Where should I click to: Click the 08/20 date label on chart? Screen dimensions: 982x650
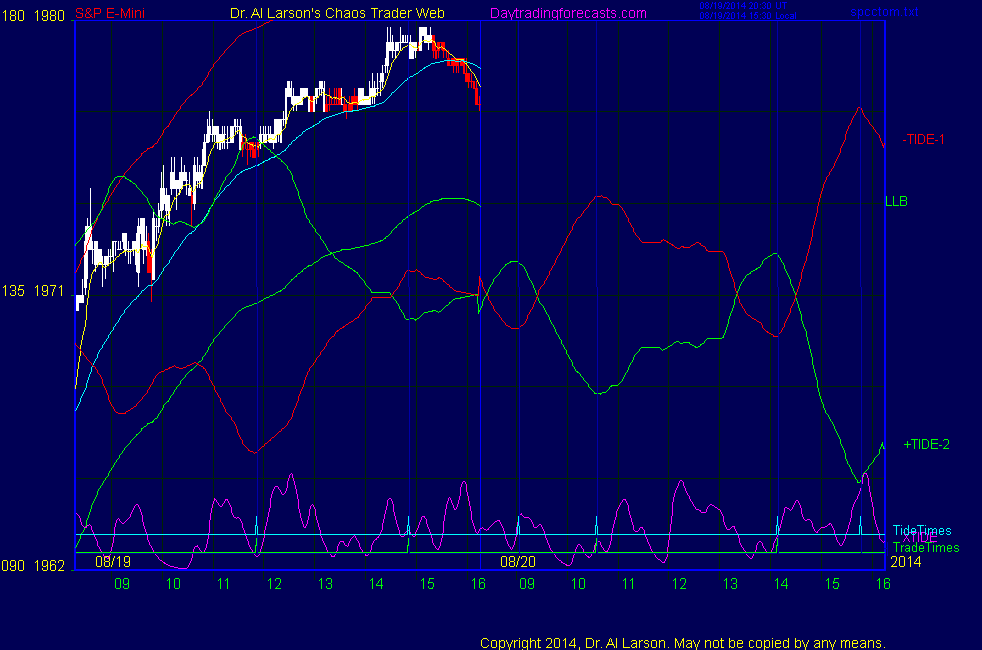point(518,562)
